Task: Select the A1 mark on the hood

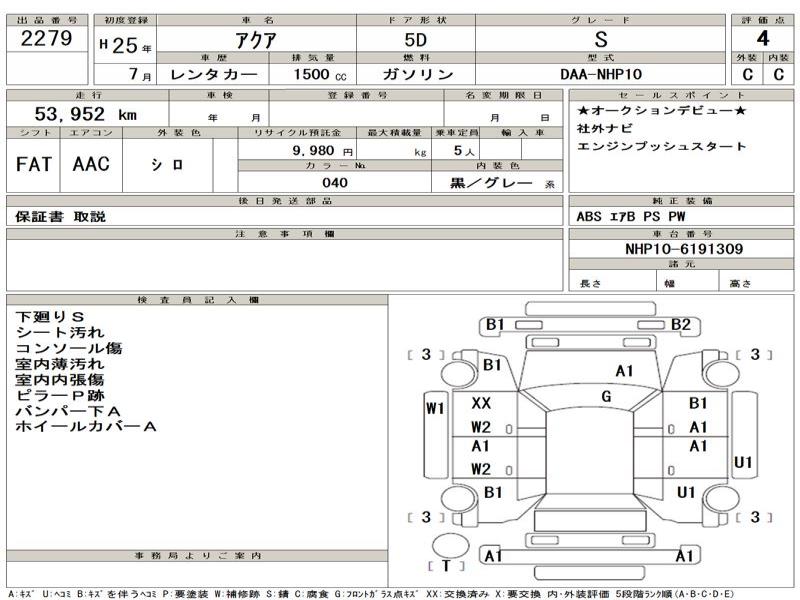Action: (x=625, y=371)
